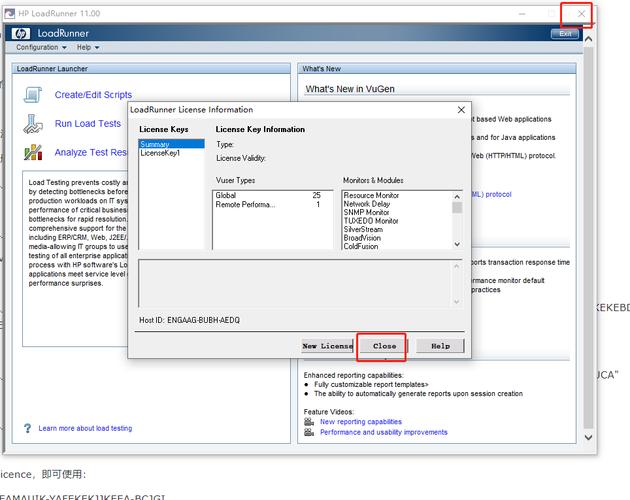Select LicenseKey1 in License Keys list
Image resolution: width=630 pixels, height=500 pixels.
160,153
